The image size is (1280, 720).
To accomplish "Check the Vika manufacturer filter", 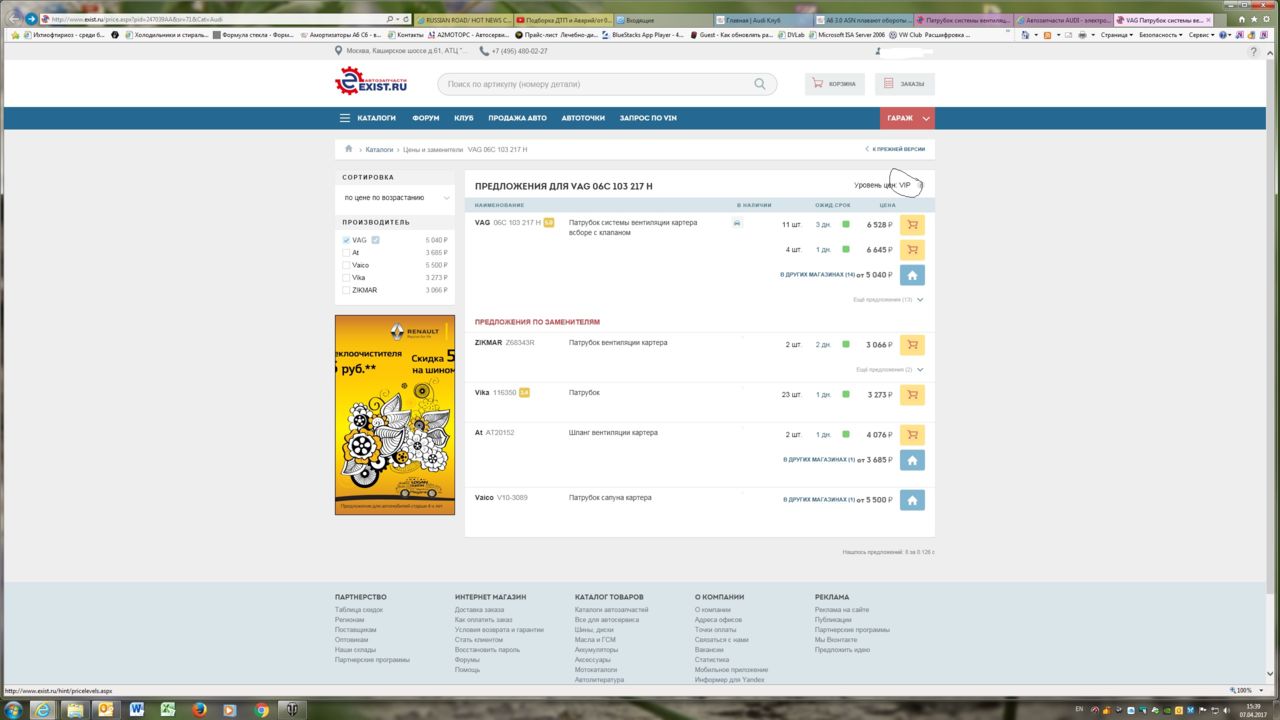I will coord(347,278).
